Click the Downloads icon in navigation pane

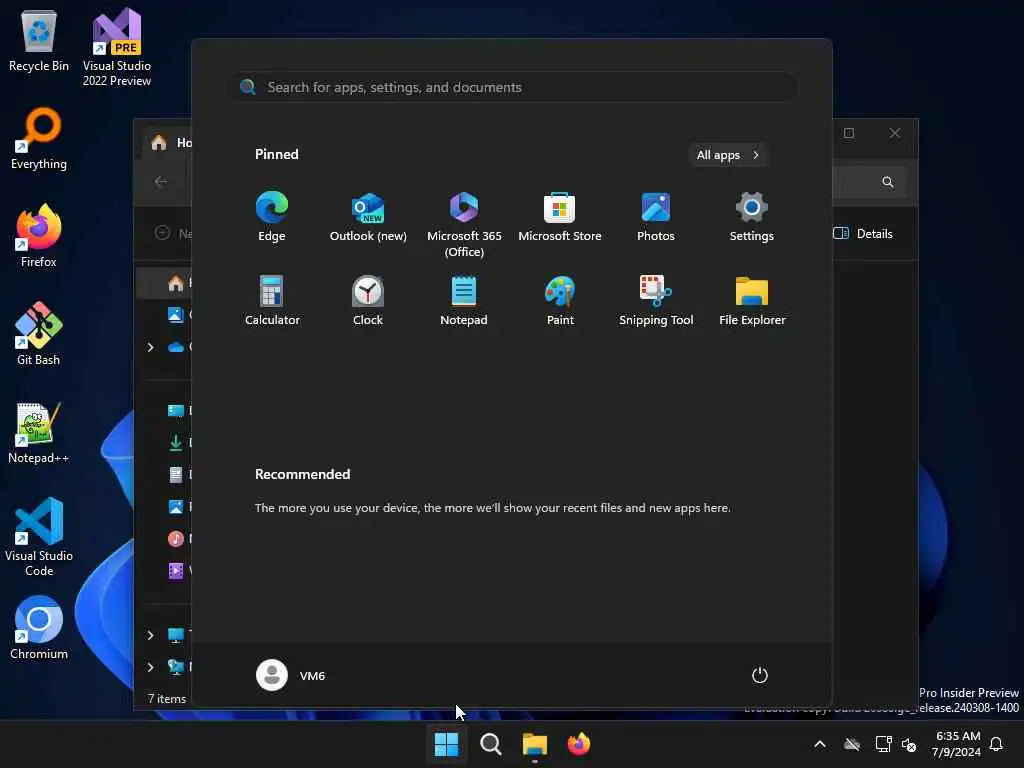click(176, 442)
